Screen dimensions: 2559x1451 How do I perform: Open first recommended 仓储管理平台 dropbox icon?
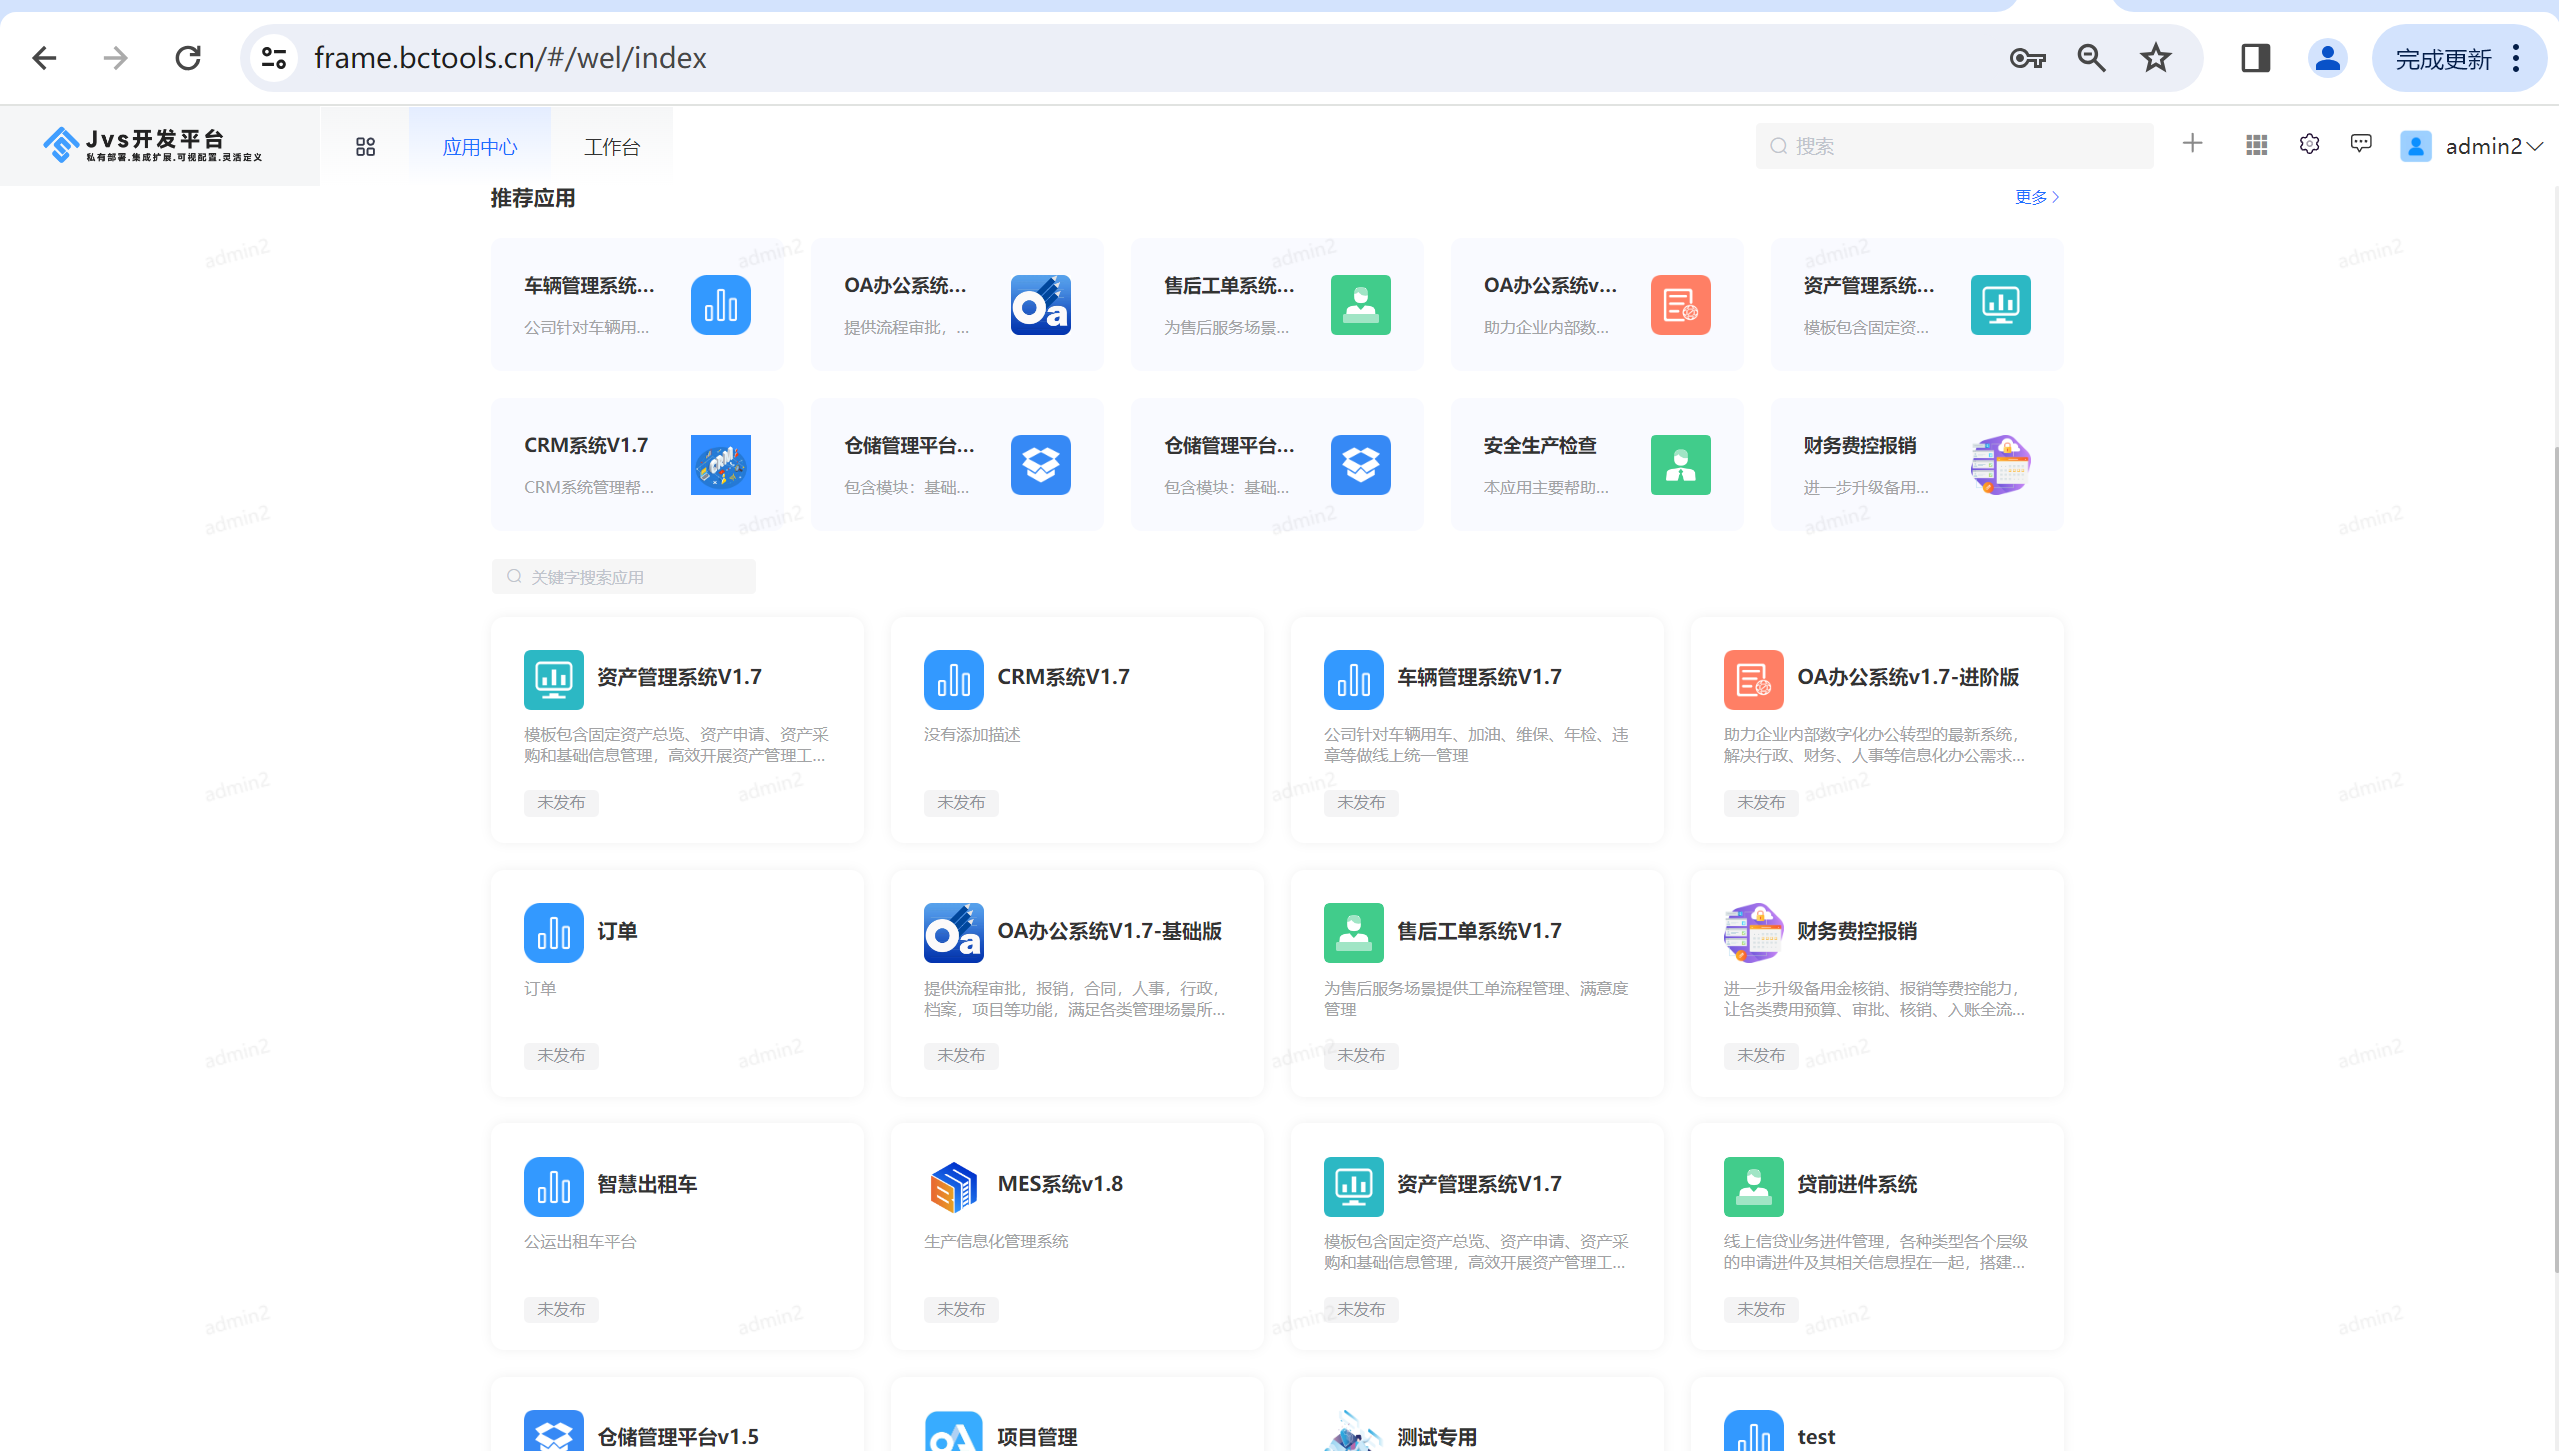1041,464
